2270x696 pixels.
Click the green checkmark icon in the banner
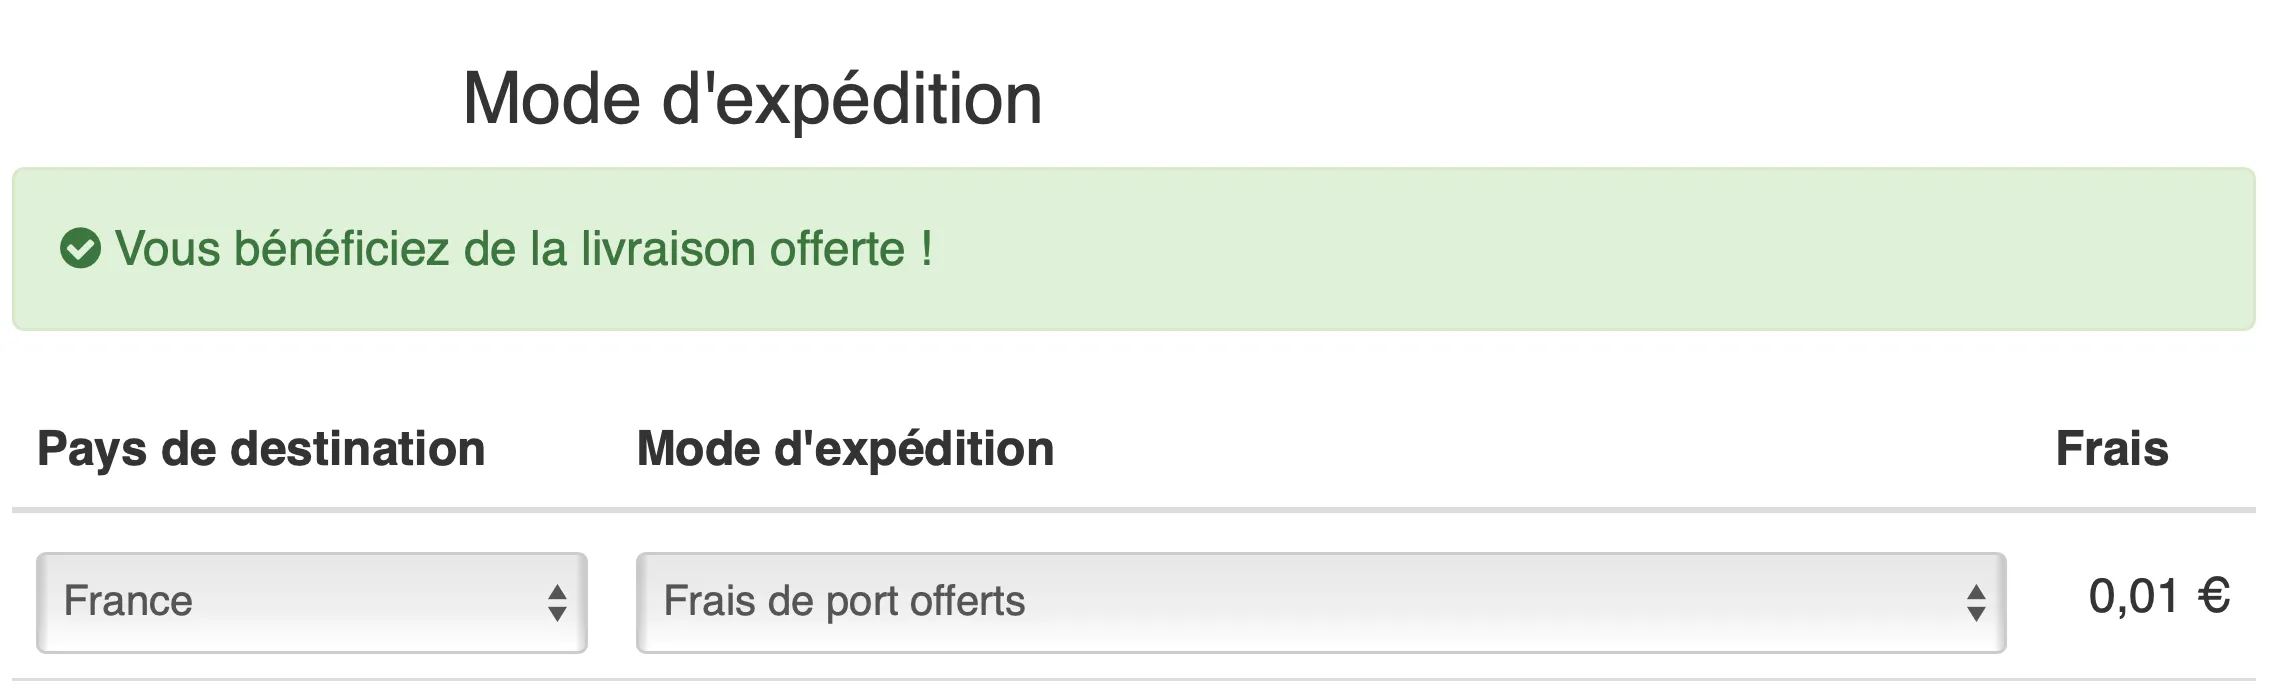pyautogui.click(x=80, y=249)
